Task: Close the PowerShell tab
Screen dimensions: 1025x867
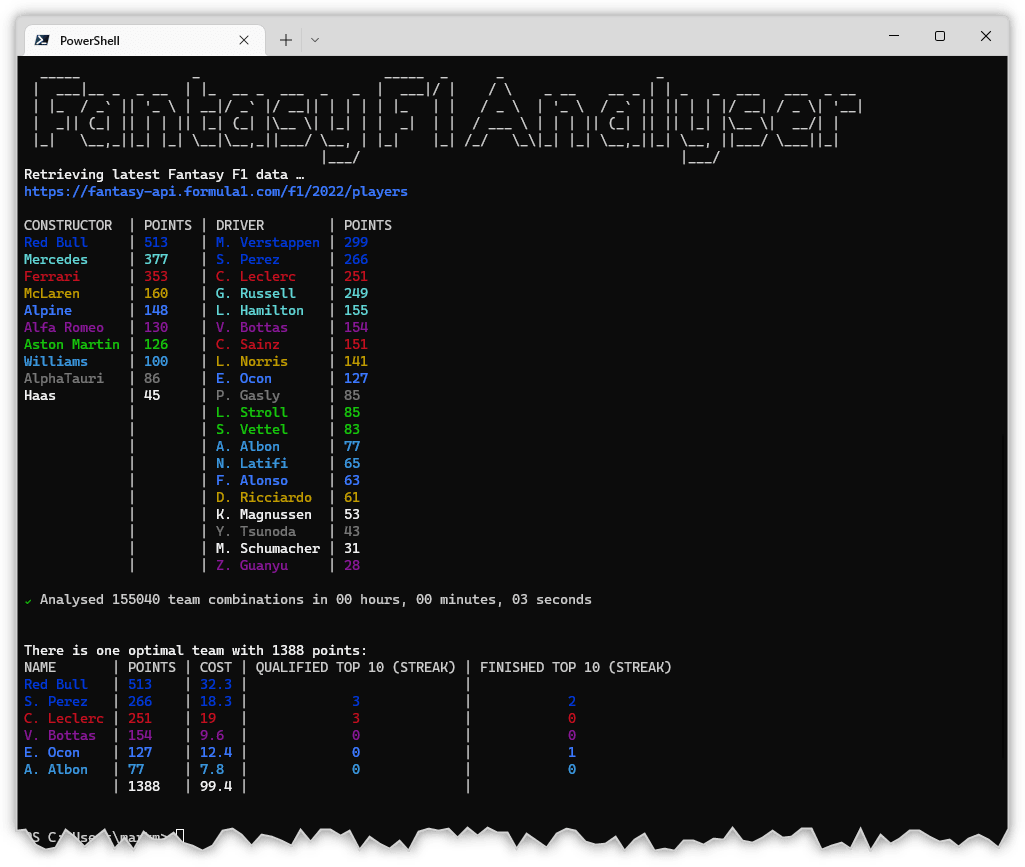Action: [243, 39]
